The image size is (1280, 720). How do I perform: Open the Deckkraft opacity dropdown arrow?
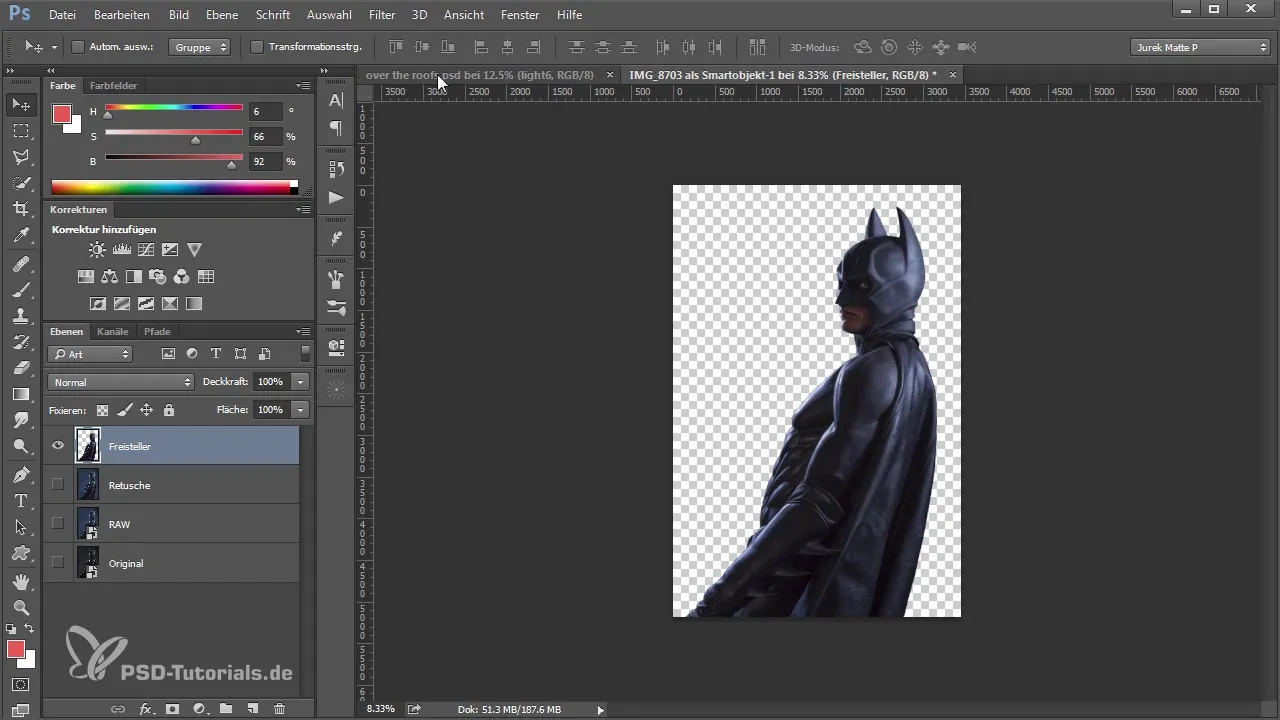click(x=300, y=382)
